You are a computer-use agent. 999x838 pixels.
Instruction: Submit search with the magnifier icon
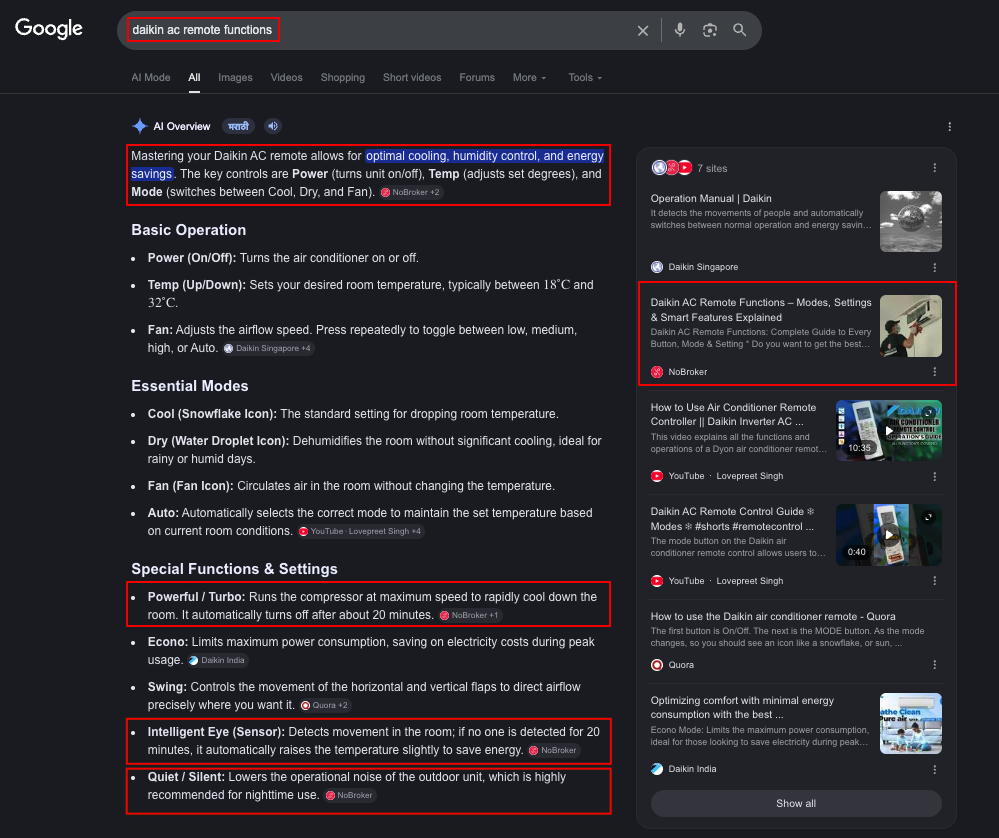tap(740, 30)
